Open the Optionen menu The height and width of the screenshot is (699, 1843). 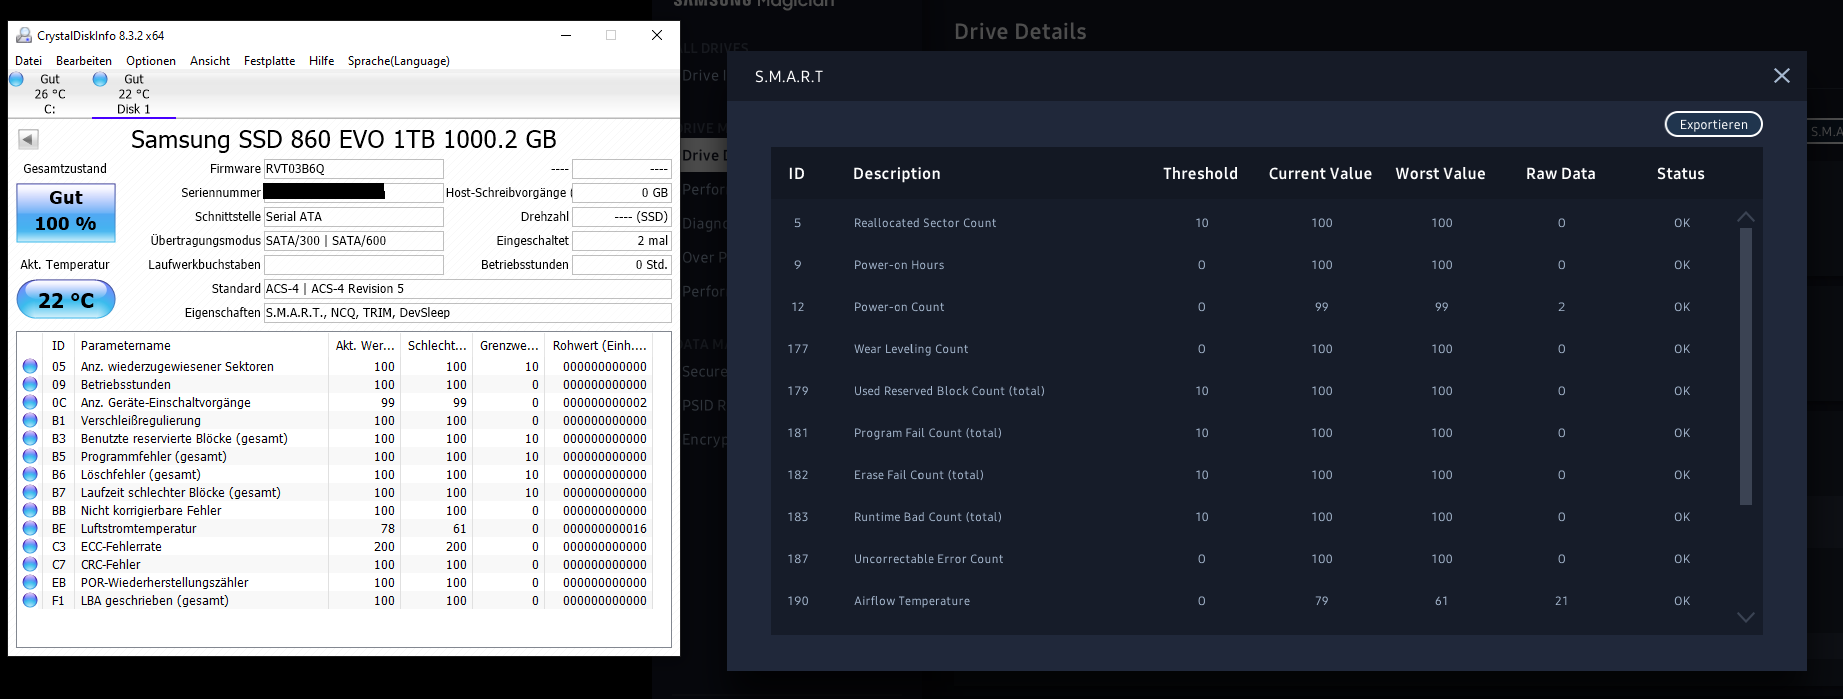[151, 61]
